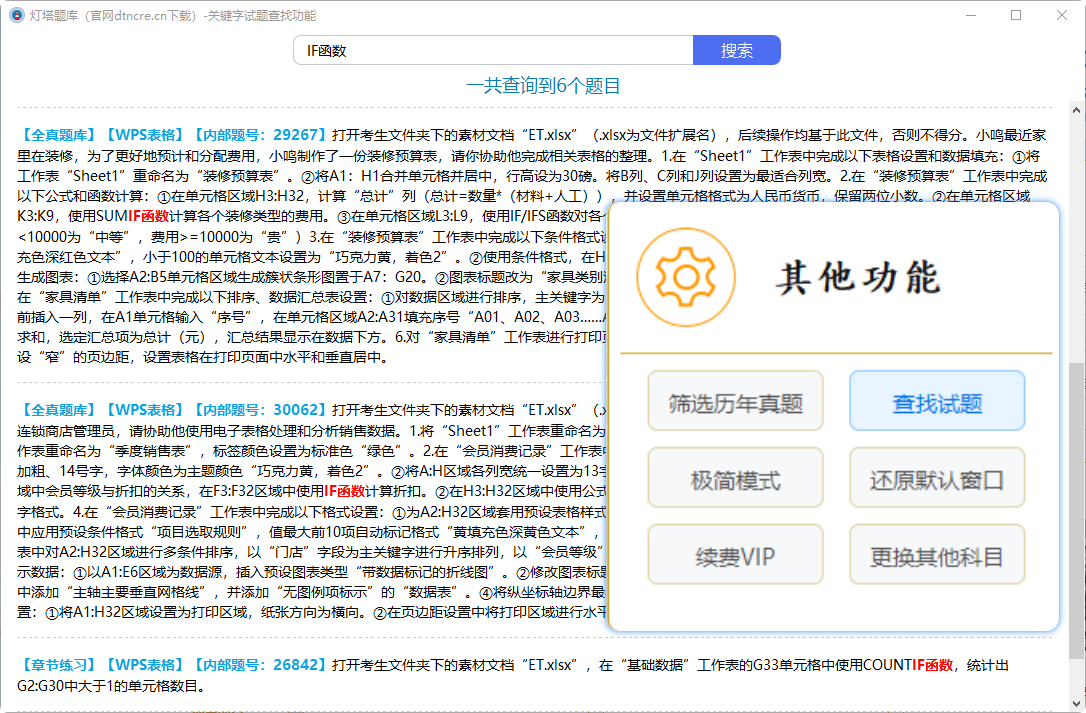The image size is (1086, 713).
Task: Click the scrollbar down arrow
Action: (x=1076, y=703)
